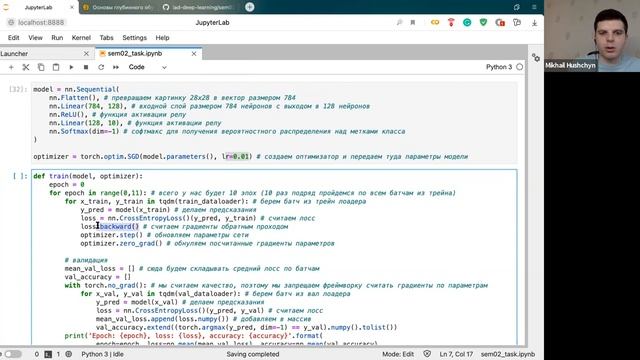The image size is (640, 360).
Task: Cut selected cell with scissors icon
Action: [26, 67]
